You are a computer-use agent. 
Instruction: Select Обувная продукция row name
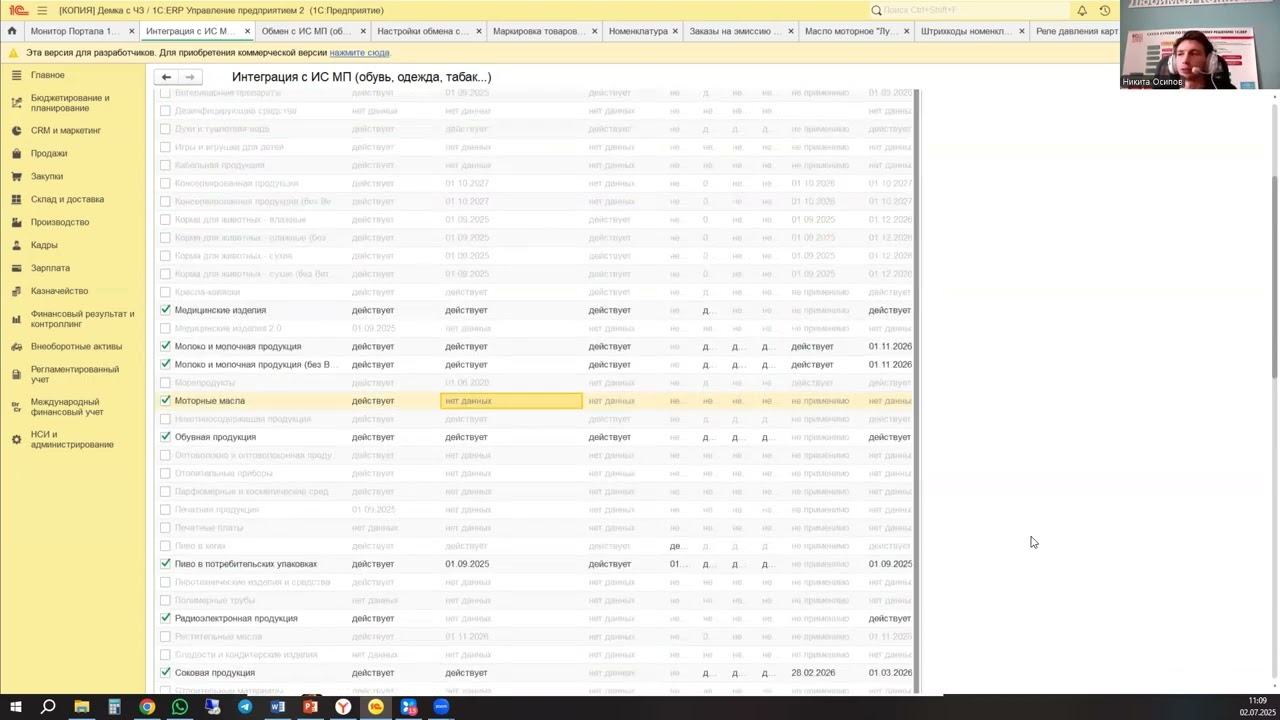215,437
